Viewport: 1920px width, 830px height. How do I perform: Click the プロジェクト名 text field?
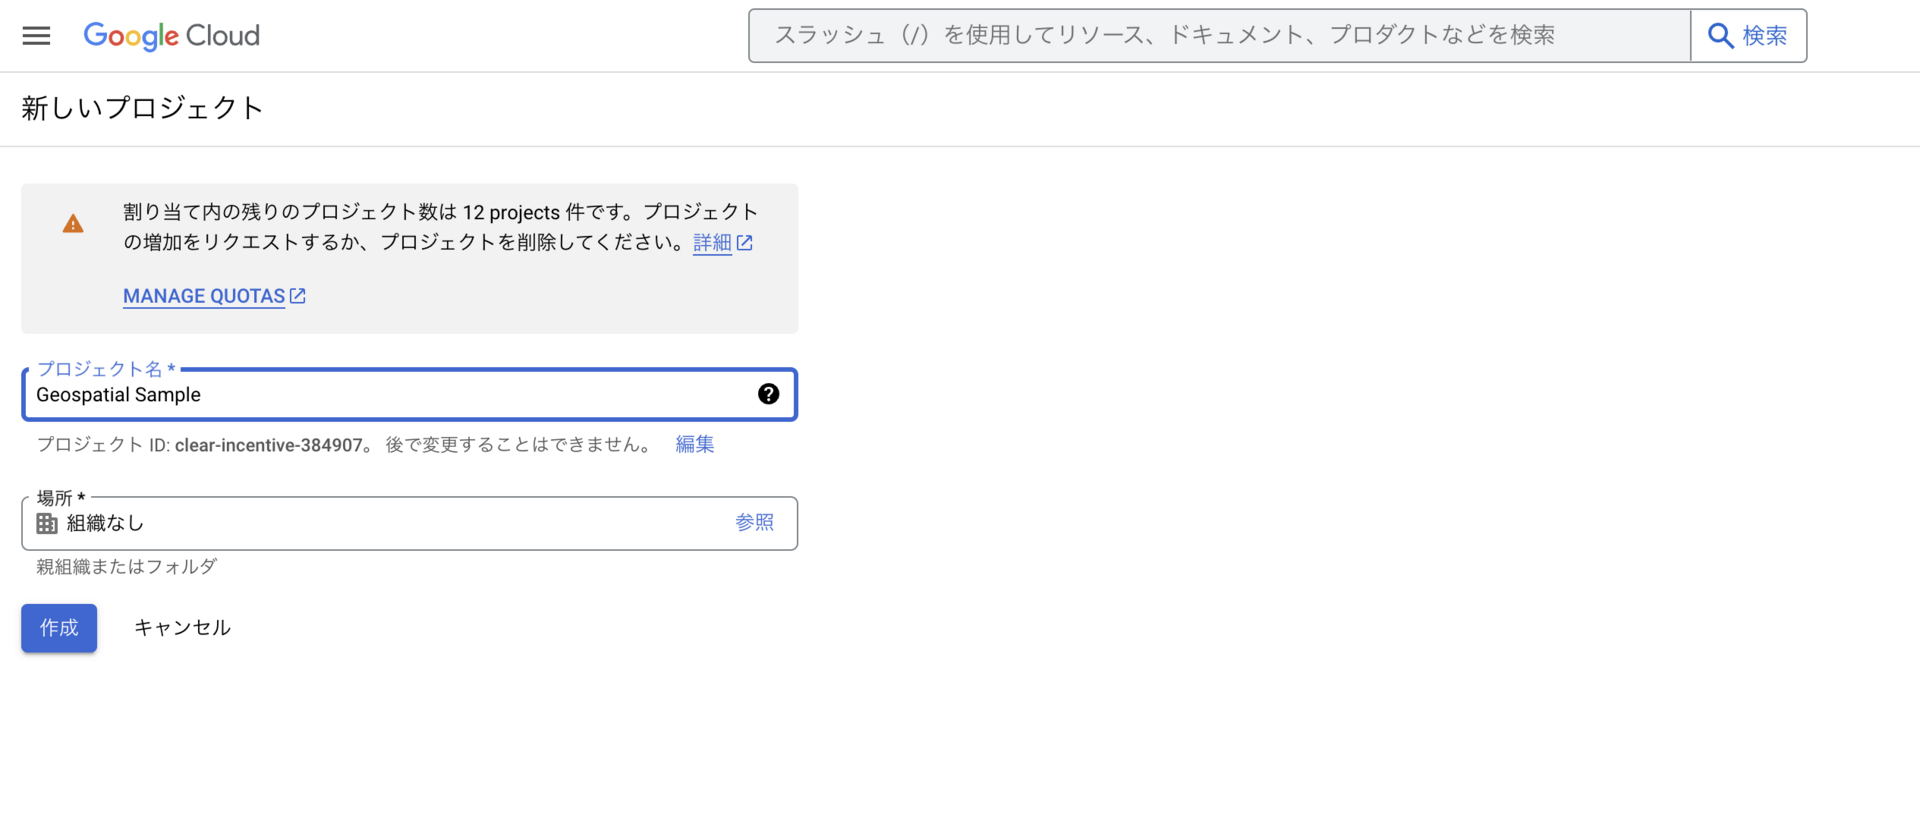(409, 395)
